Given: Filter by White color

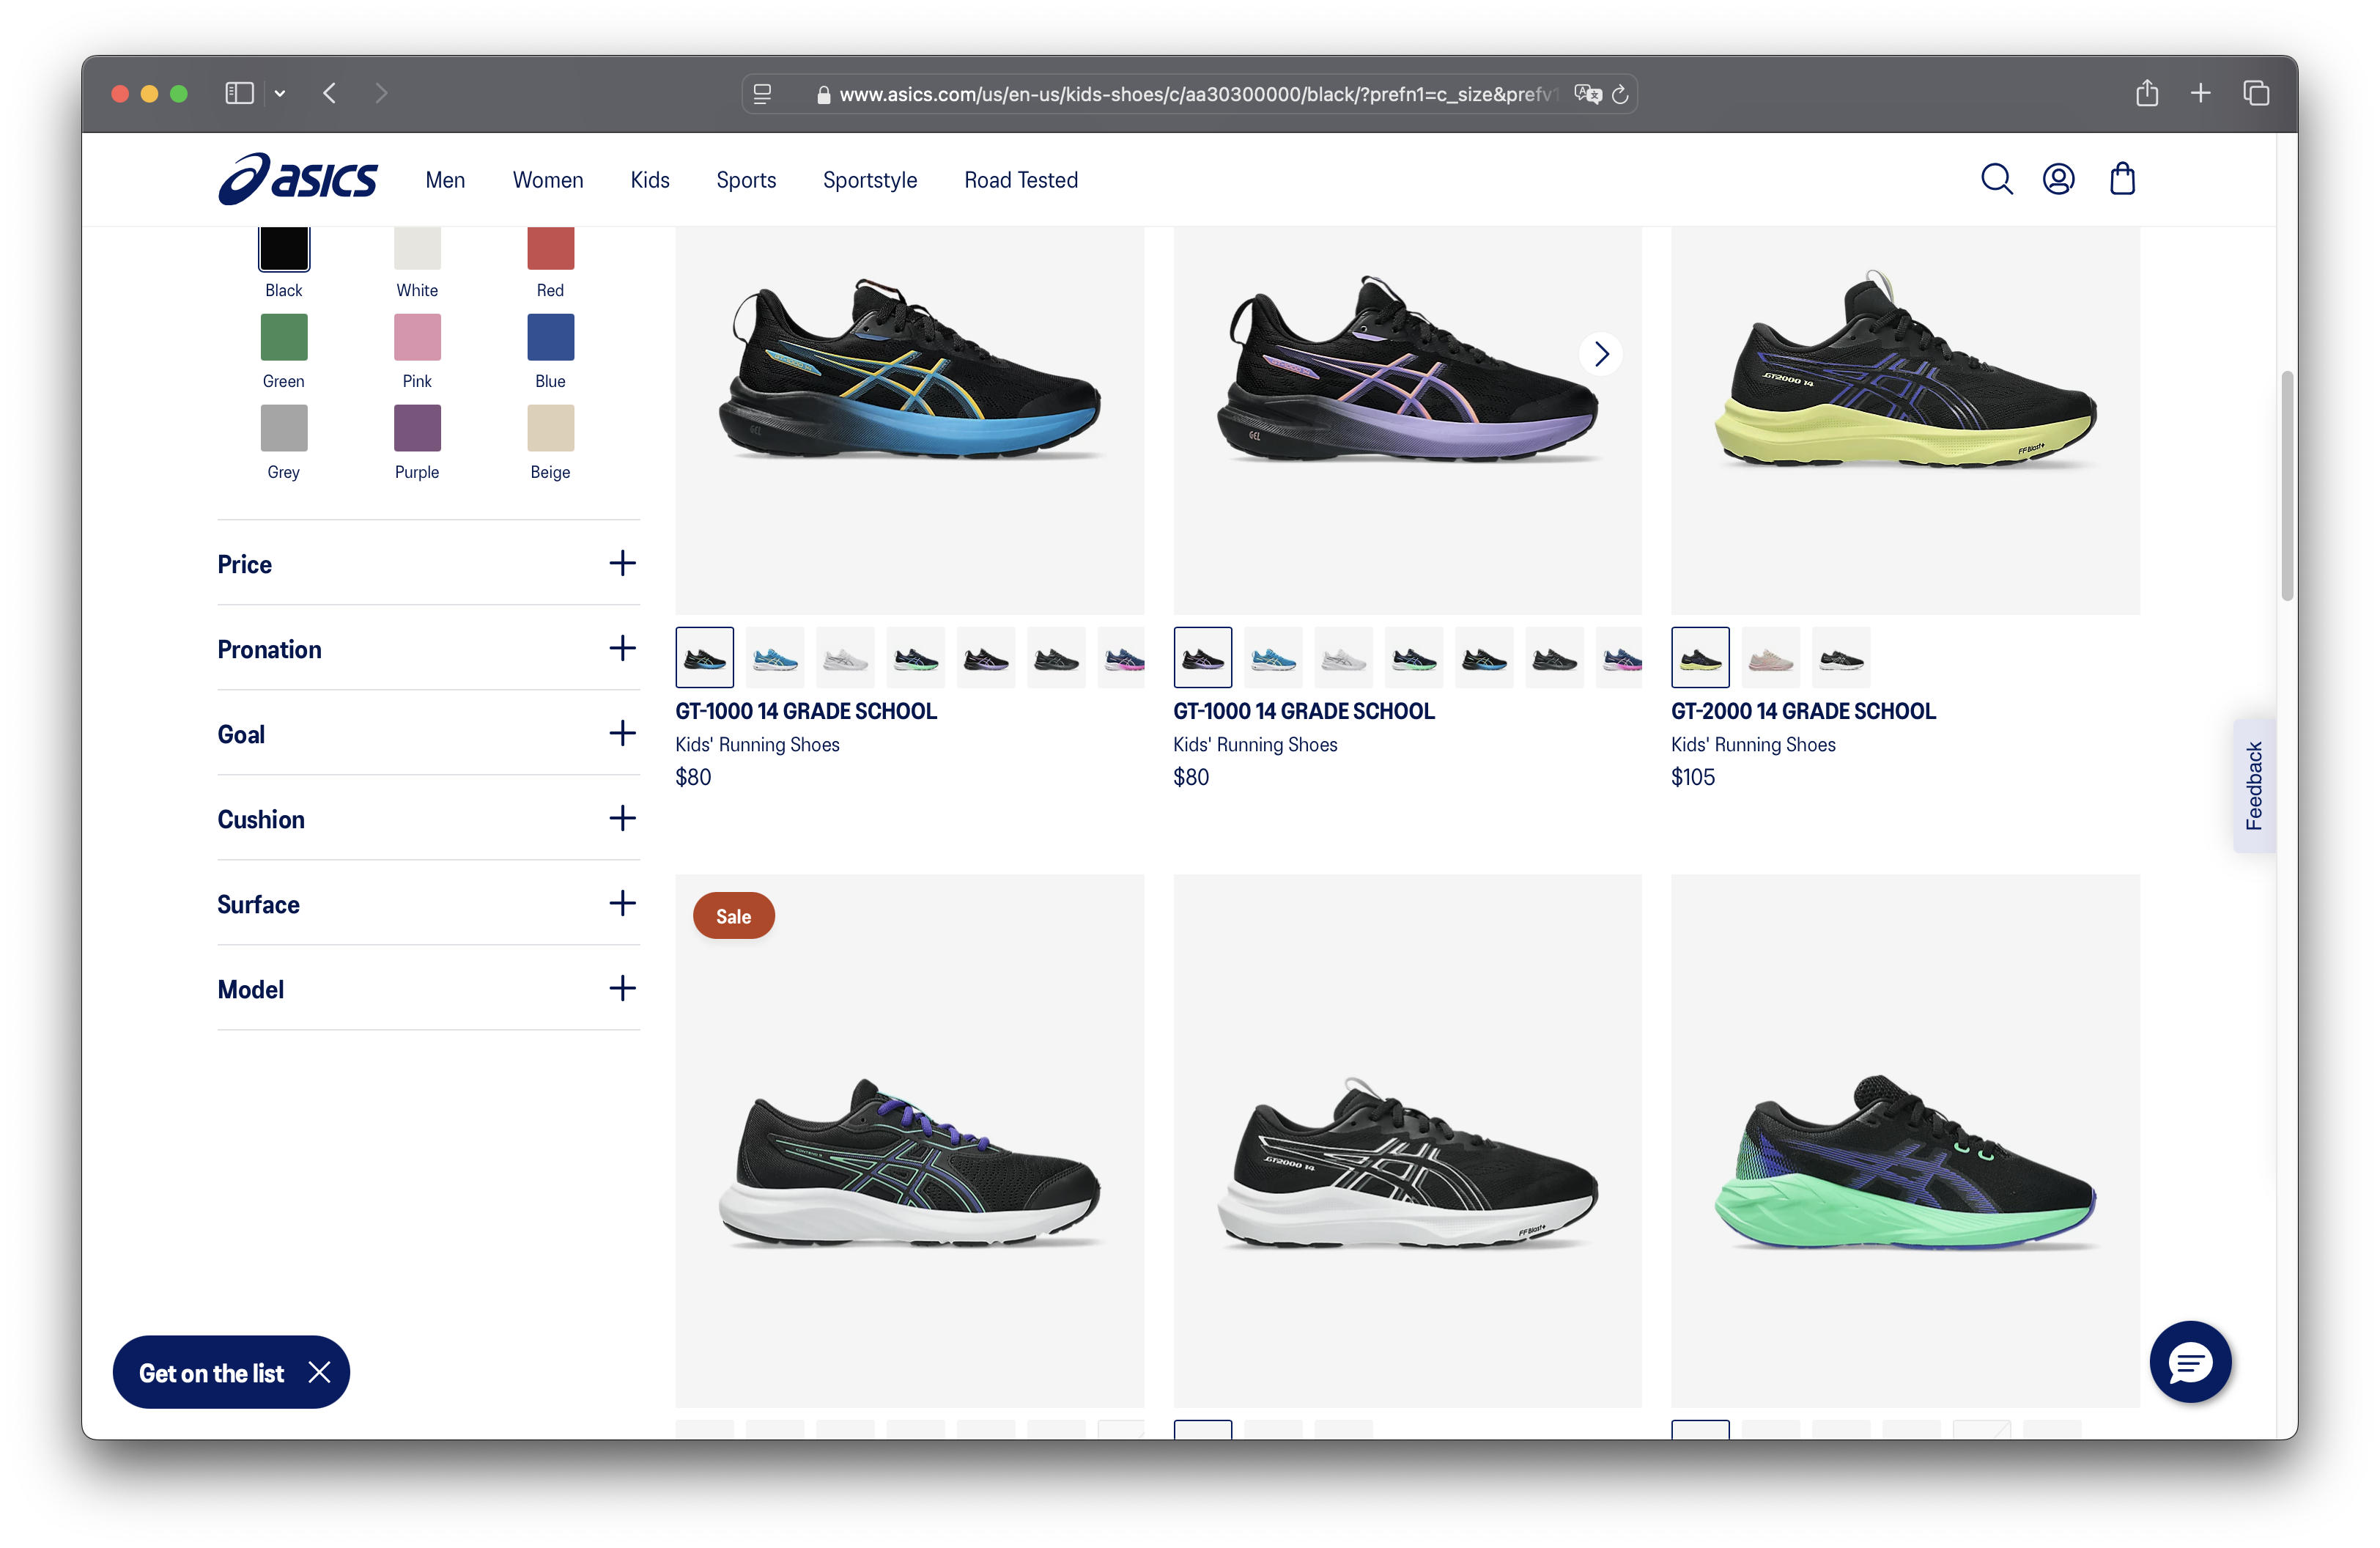Looking at the screenshot, I should 417,248.
